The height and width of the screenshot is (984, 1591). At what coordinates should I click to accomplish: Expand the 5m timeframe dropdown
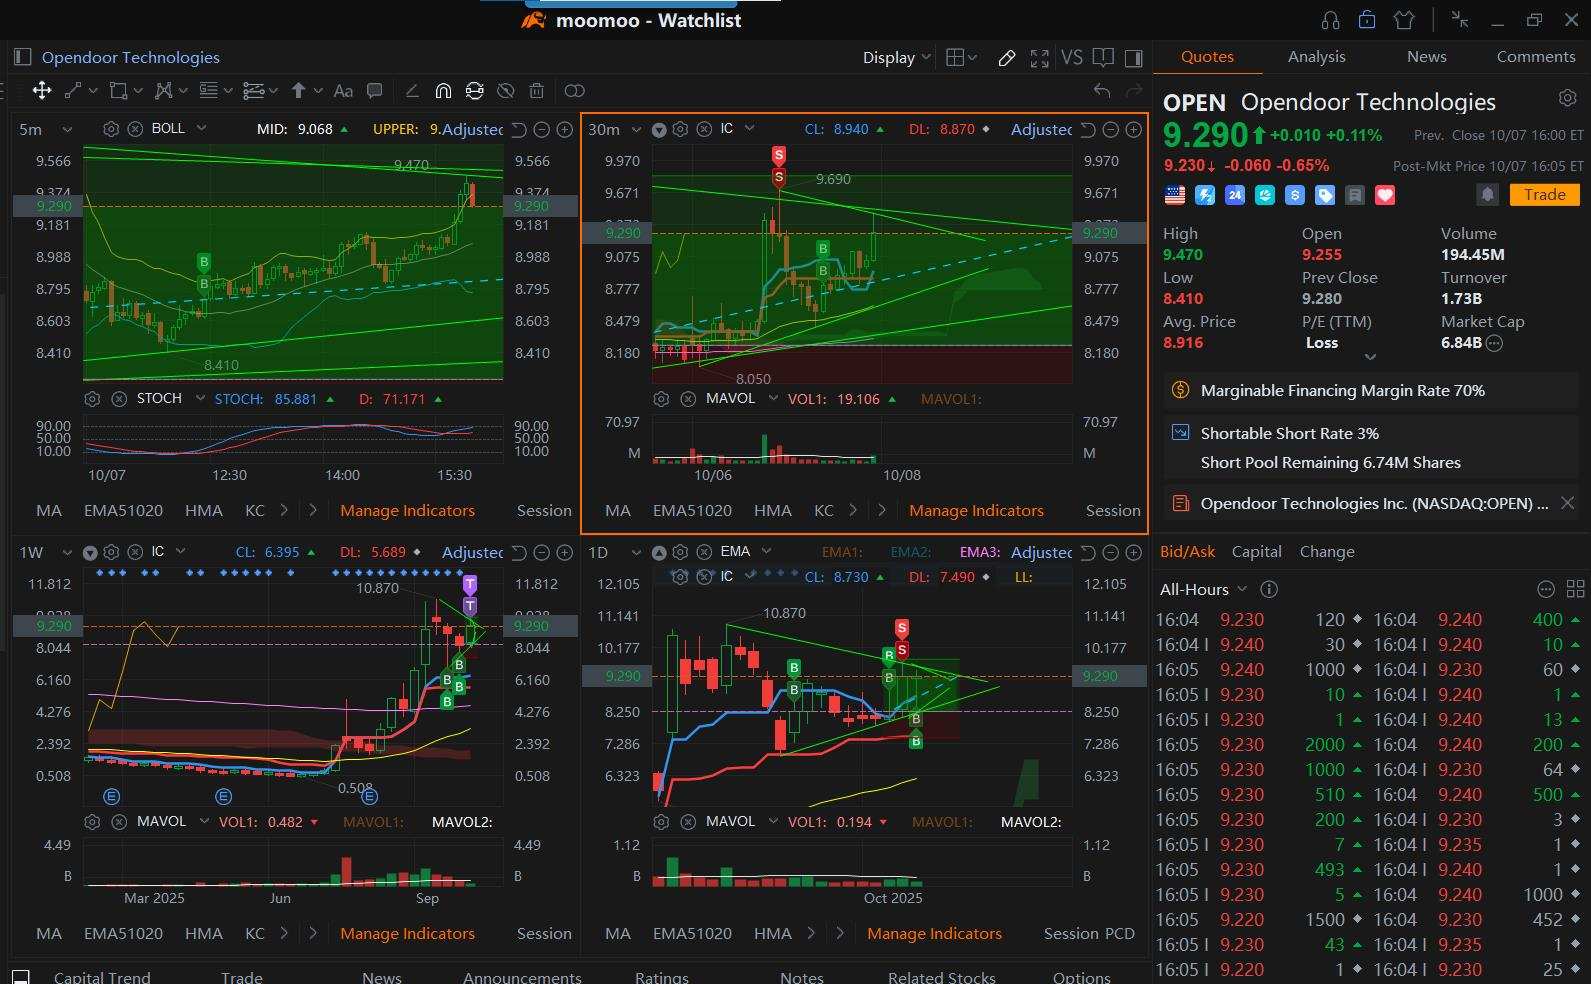(45, 129)
